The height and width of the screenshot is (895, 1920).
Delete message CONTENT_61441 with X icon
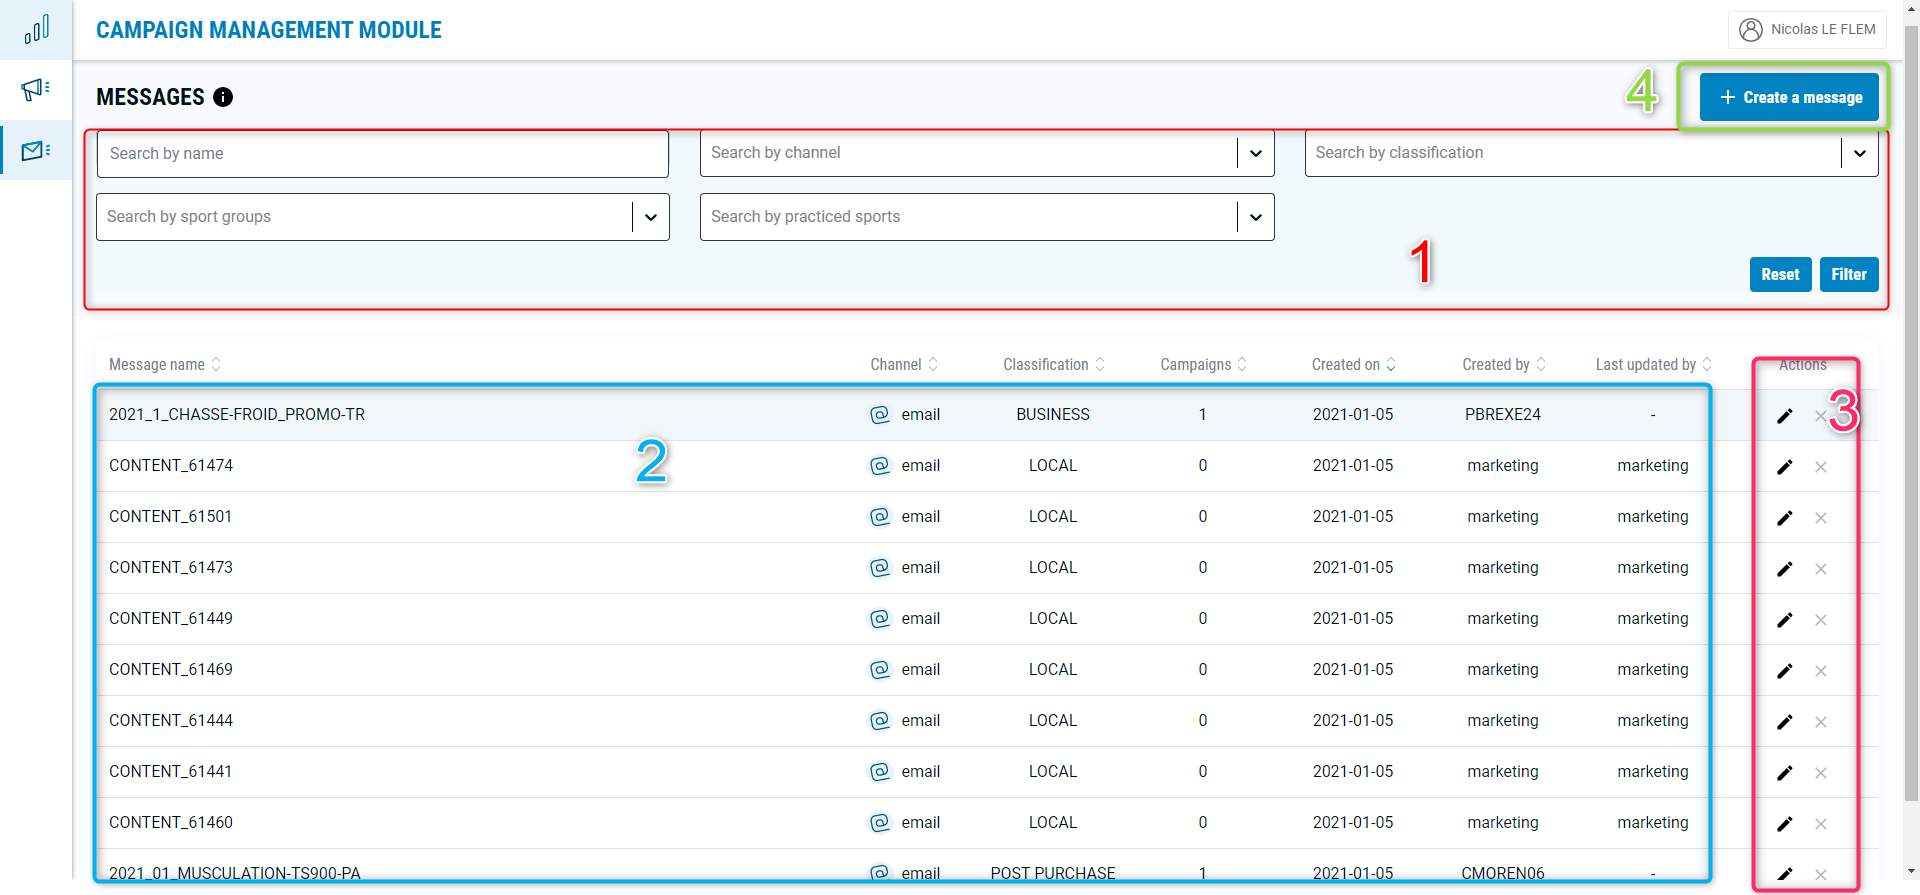coord(1821,773)
